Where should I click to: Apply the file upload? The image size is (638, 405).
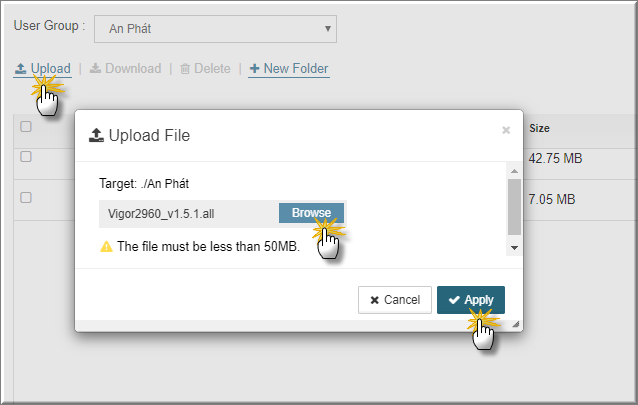(x=471, y=300)
